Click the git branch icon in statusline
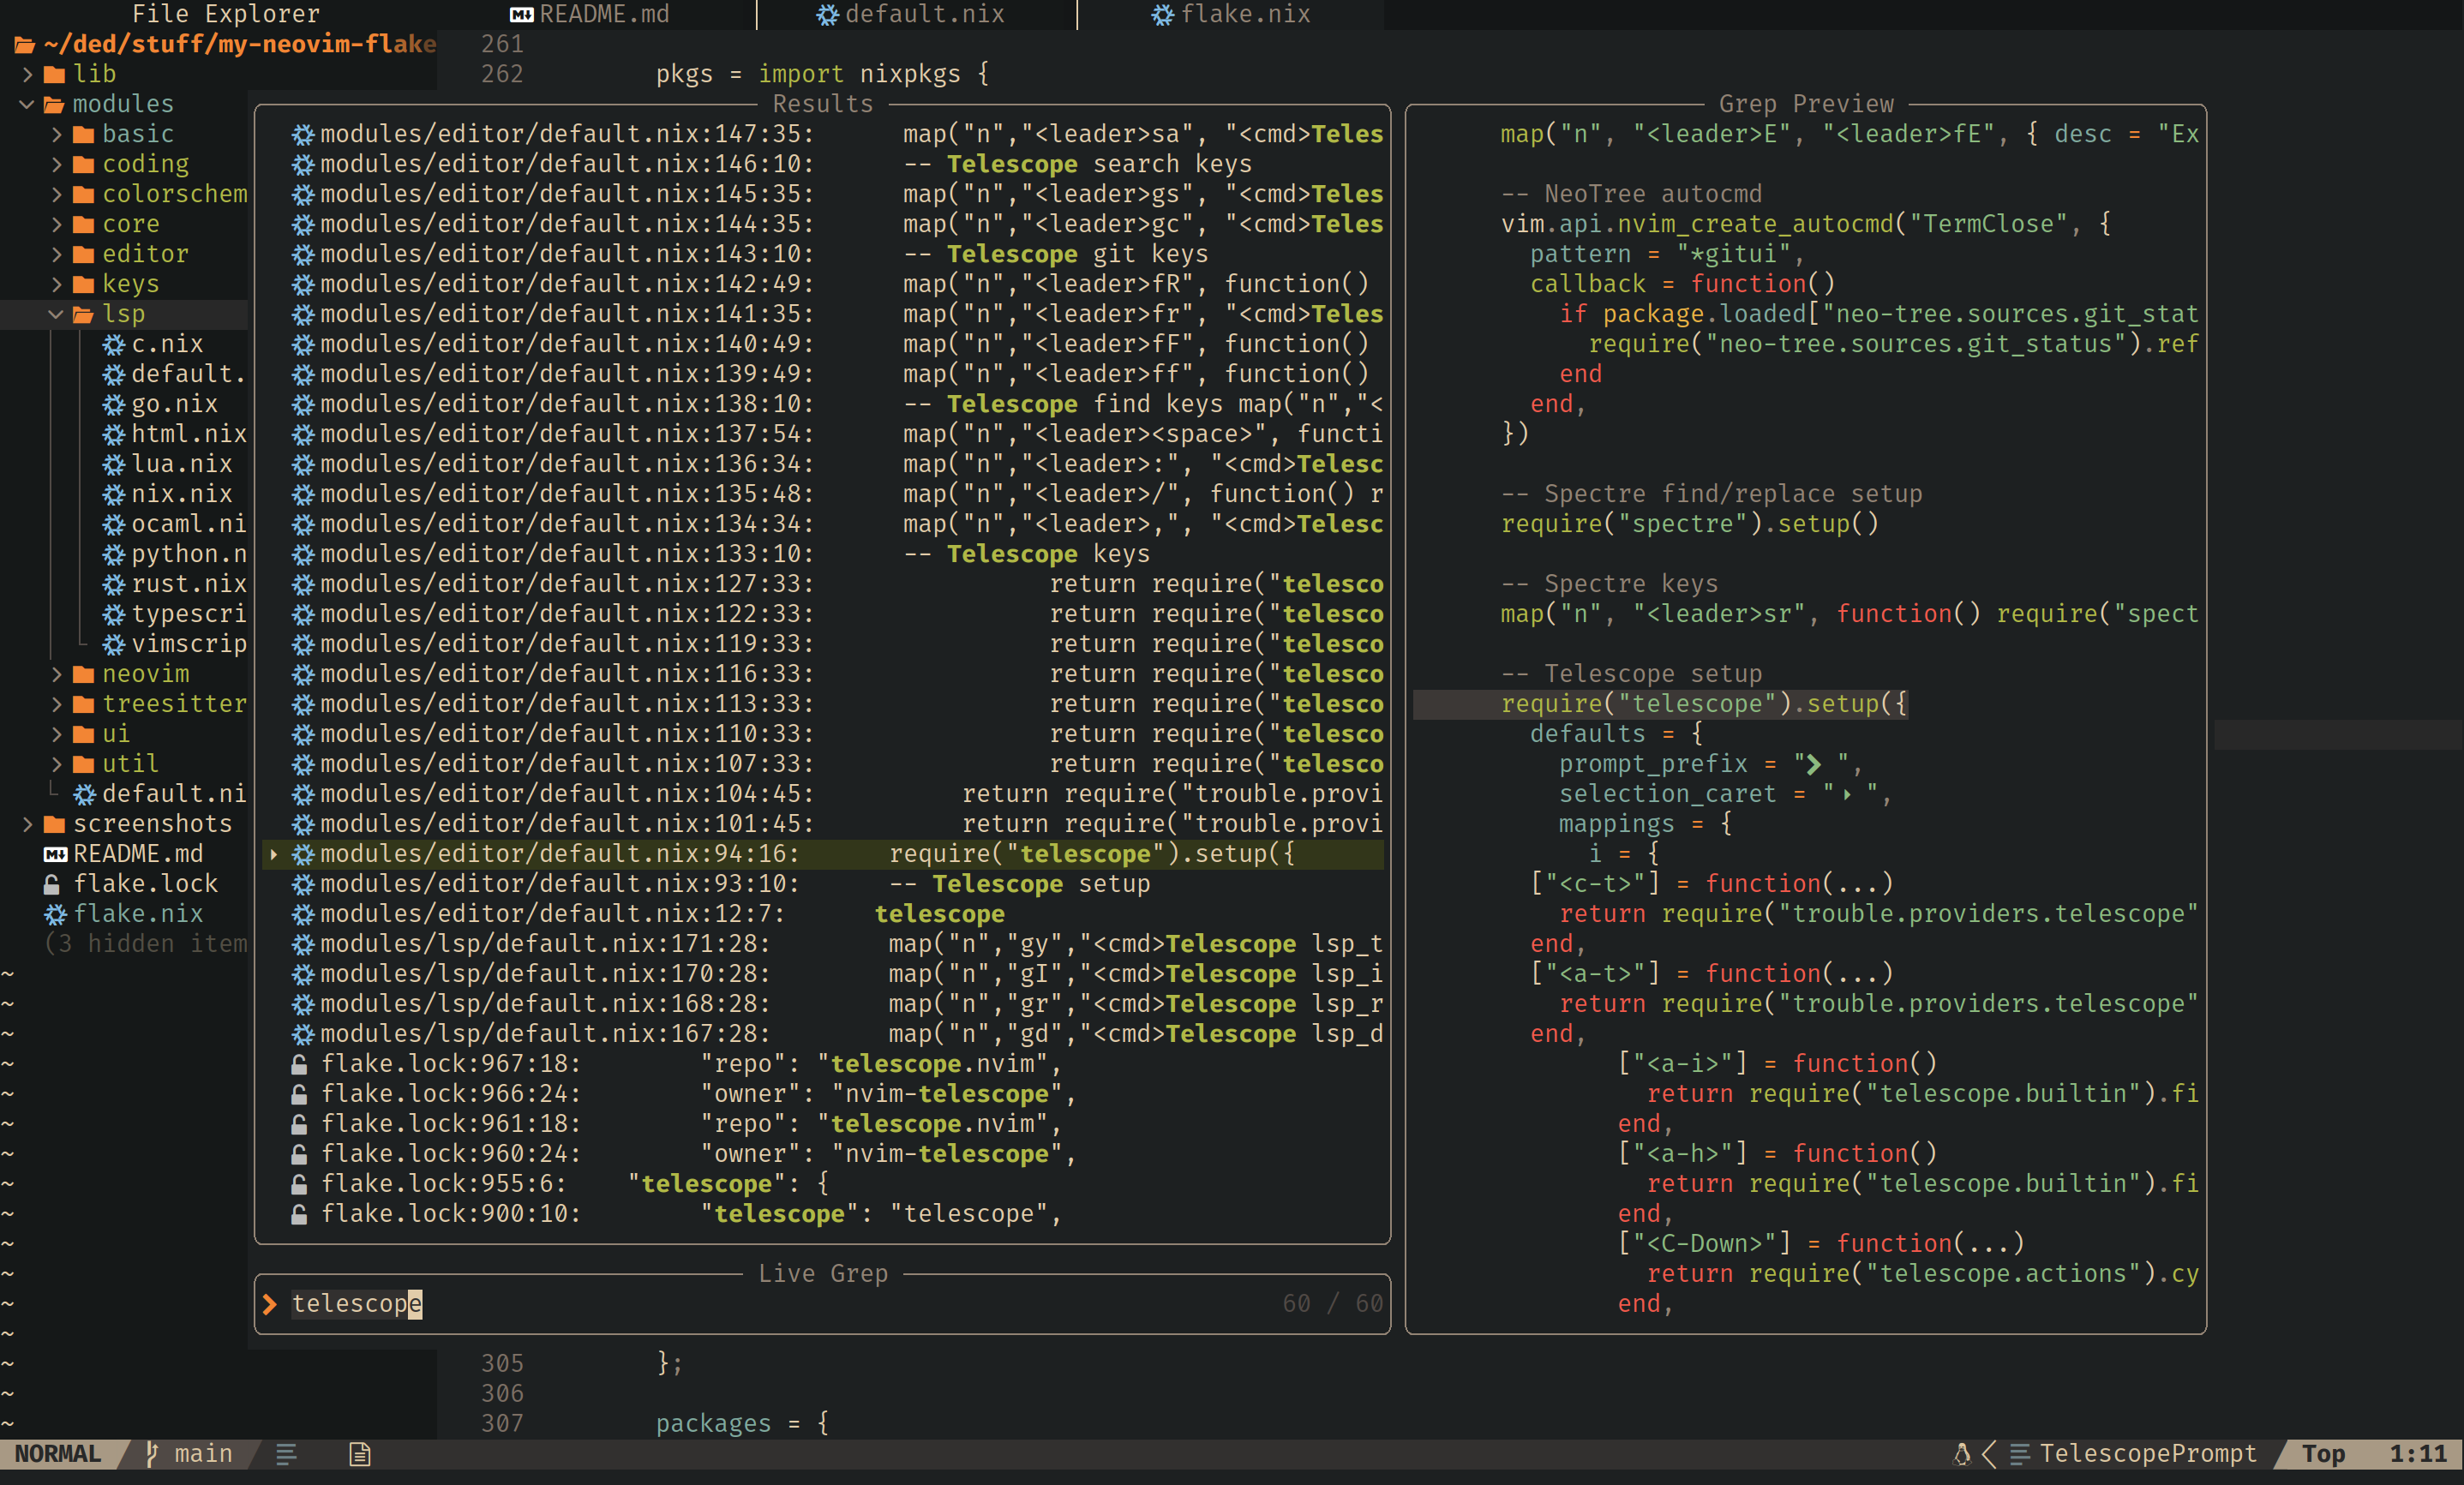The height and width of the screenshot is (1485, 2464). click(x=152, y=1453)
